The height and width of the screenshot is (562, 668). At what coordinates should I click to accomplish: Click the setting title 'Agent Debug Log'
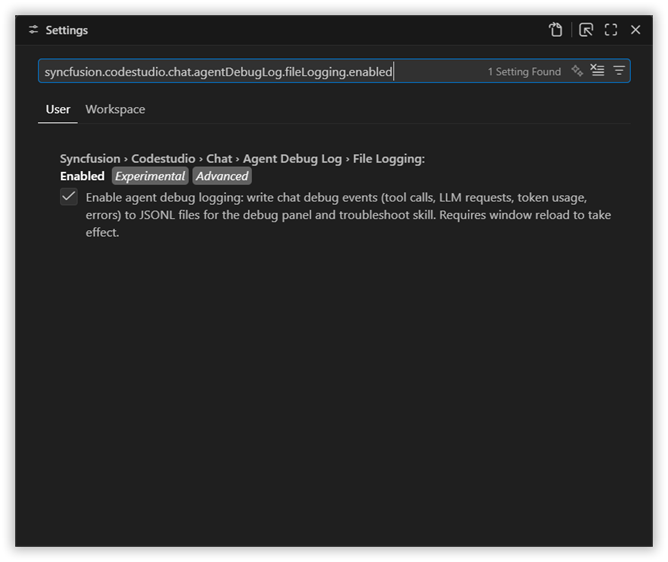coord(292,159)
